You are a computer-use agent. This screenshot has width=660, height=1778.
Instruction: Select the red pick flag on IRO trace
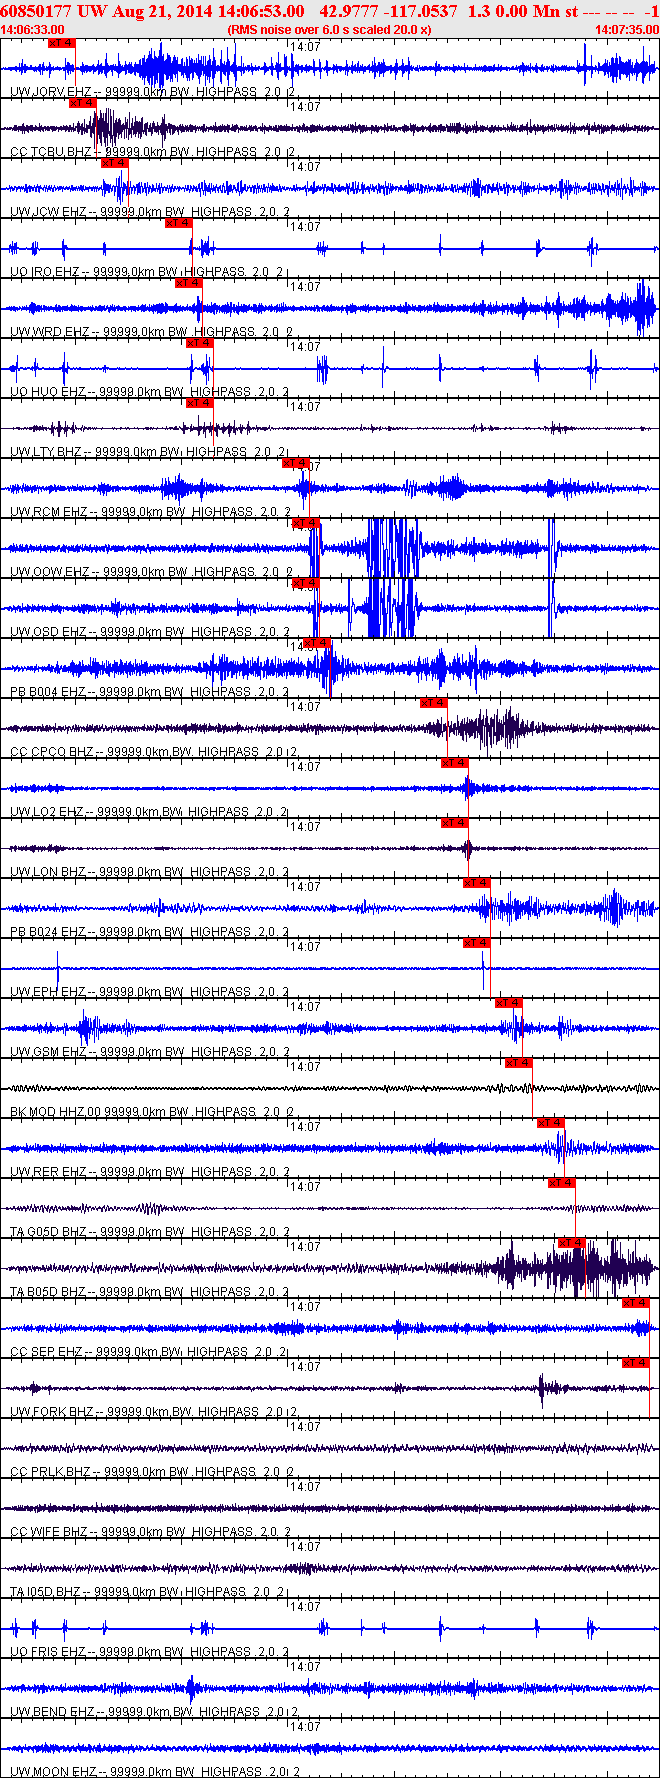(x=178, y=223)
